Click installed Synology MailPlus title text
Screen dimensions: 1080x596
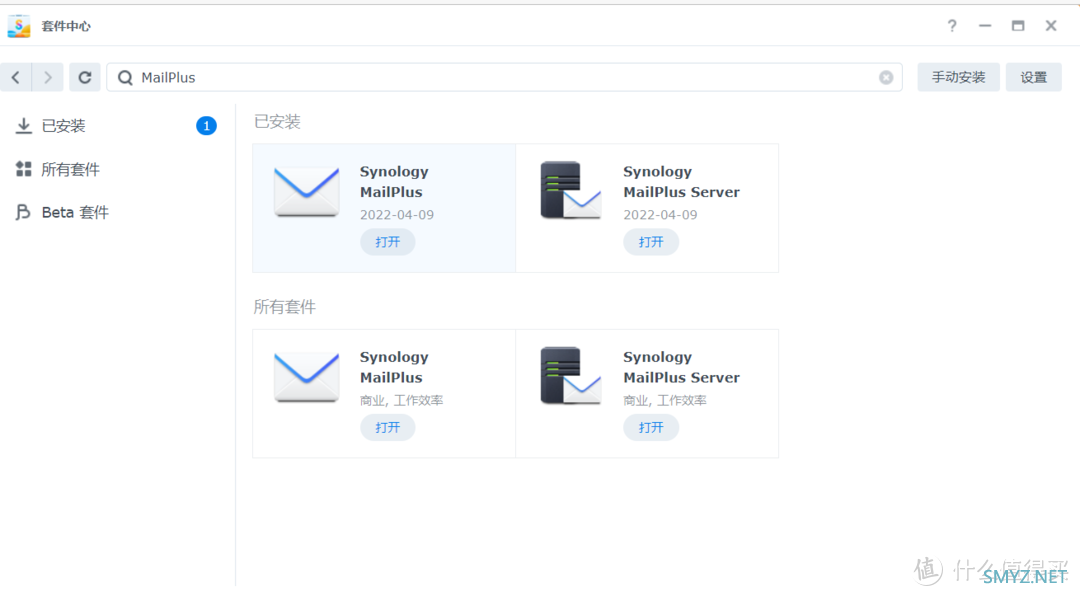click(x=394, y=182)
